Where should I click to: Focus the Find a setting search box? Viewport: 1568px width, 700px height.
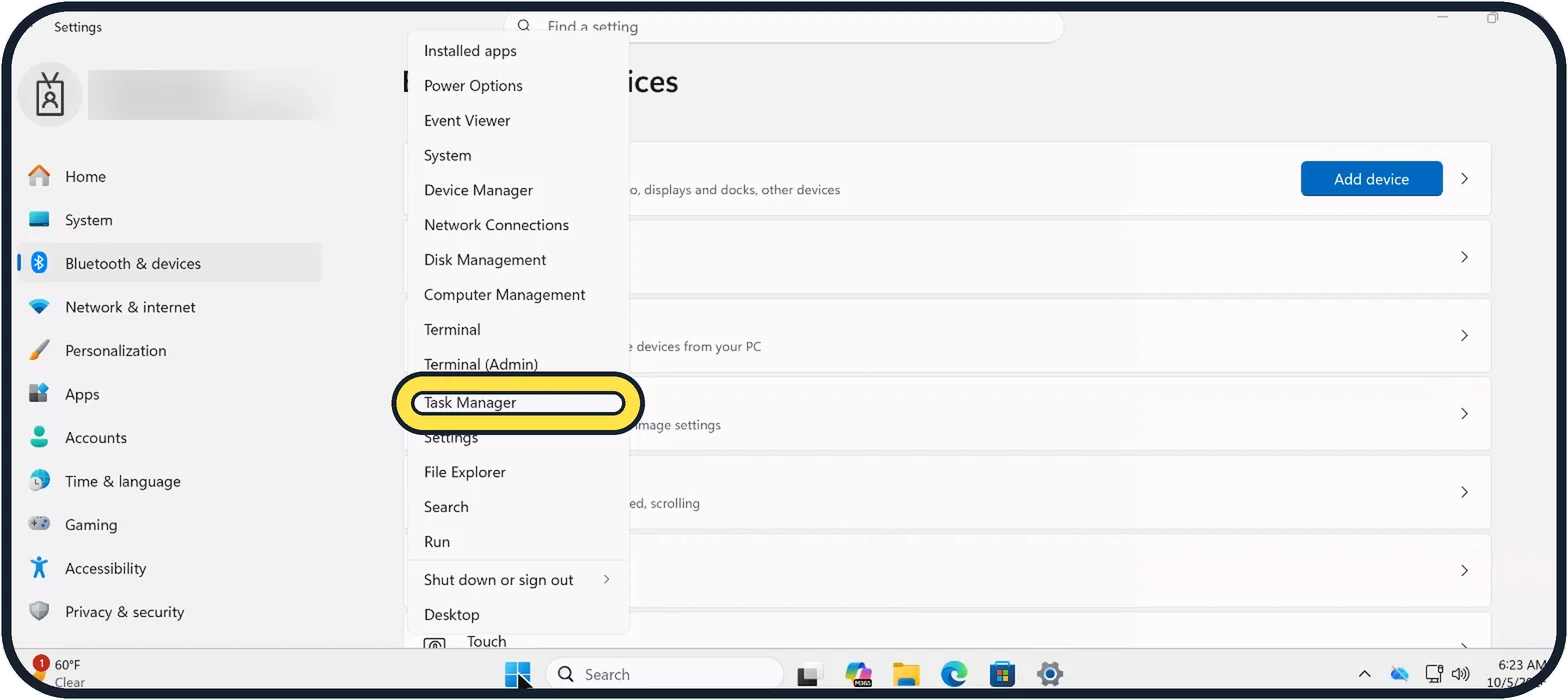784,27
